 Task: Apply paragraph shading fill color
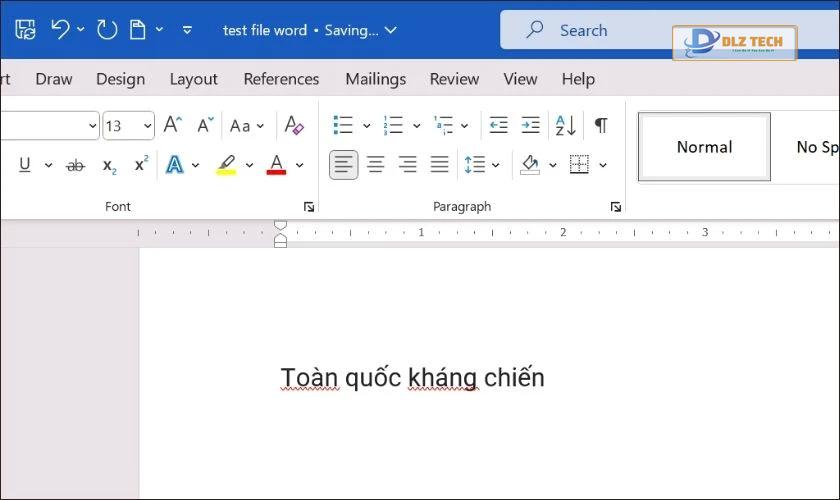(530, 165)
